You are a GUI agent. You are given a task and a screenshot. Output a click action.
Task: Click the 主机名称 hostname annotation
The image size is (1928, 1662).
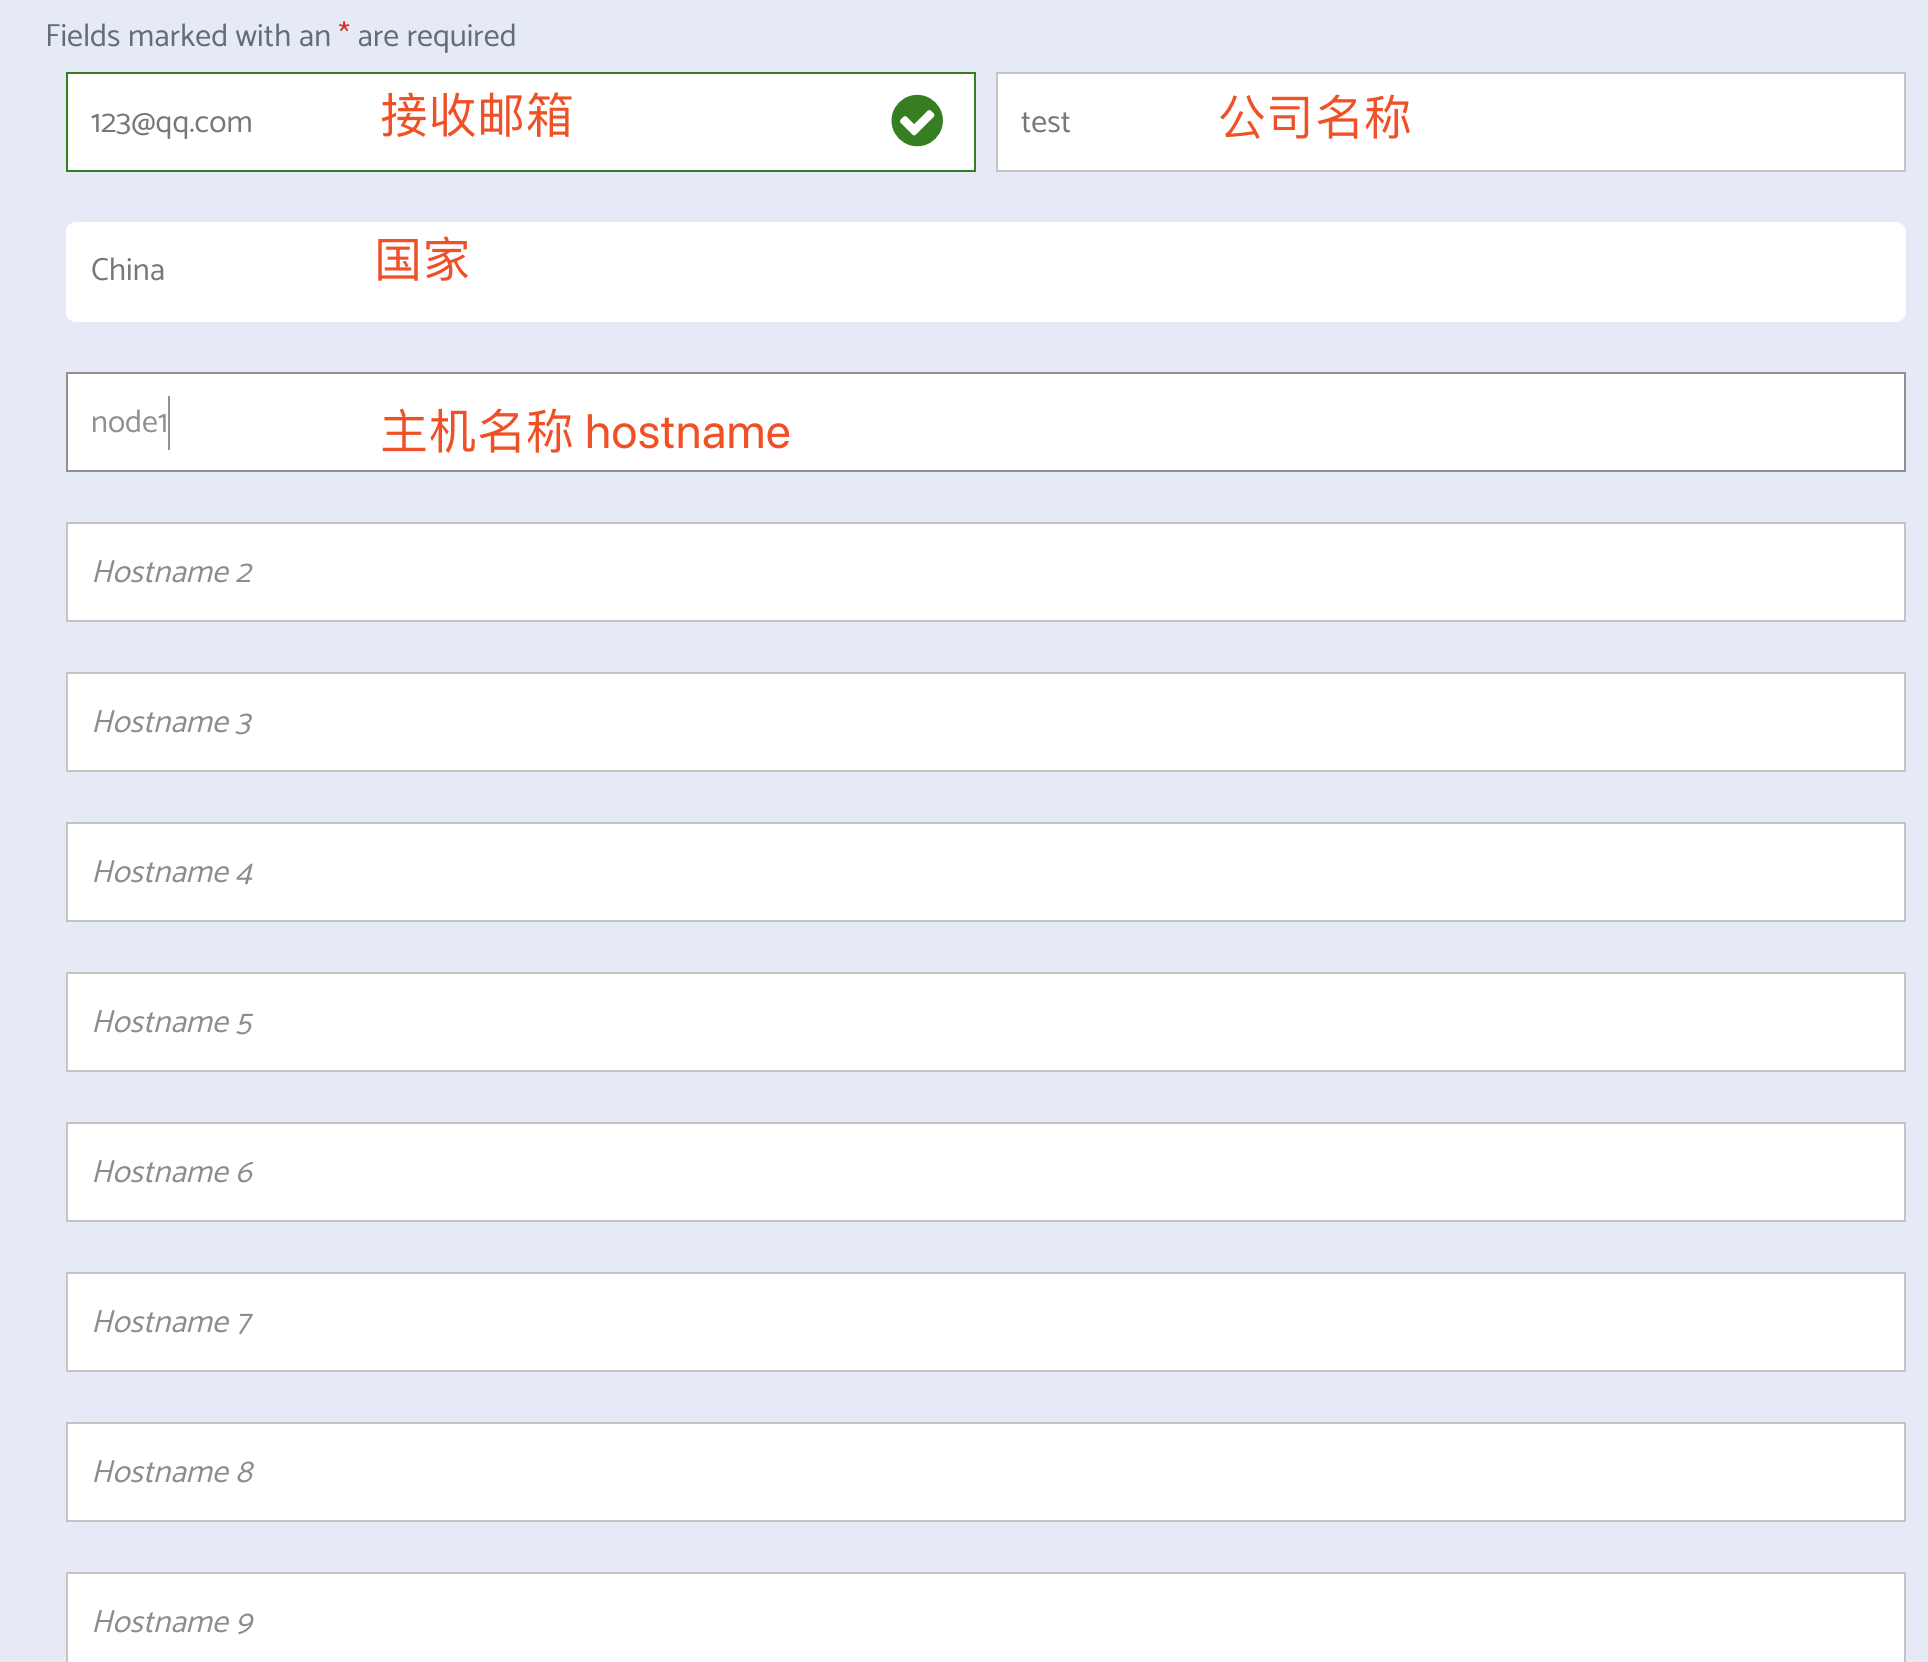click(584, 431)
